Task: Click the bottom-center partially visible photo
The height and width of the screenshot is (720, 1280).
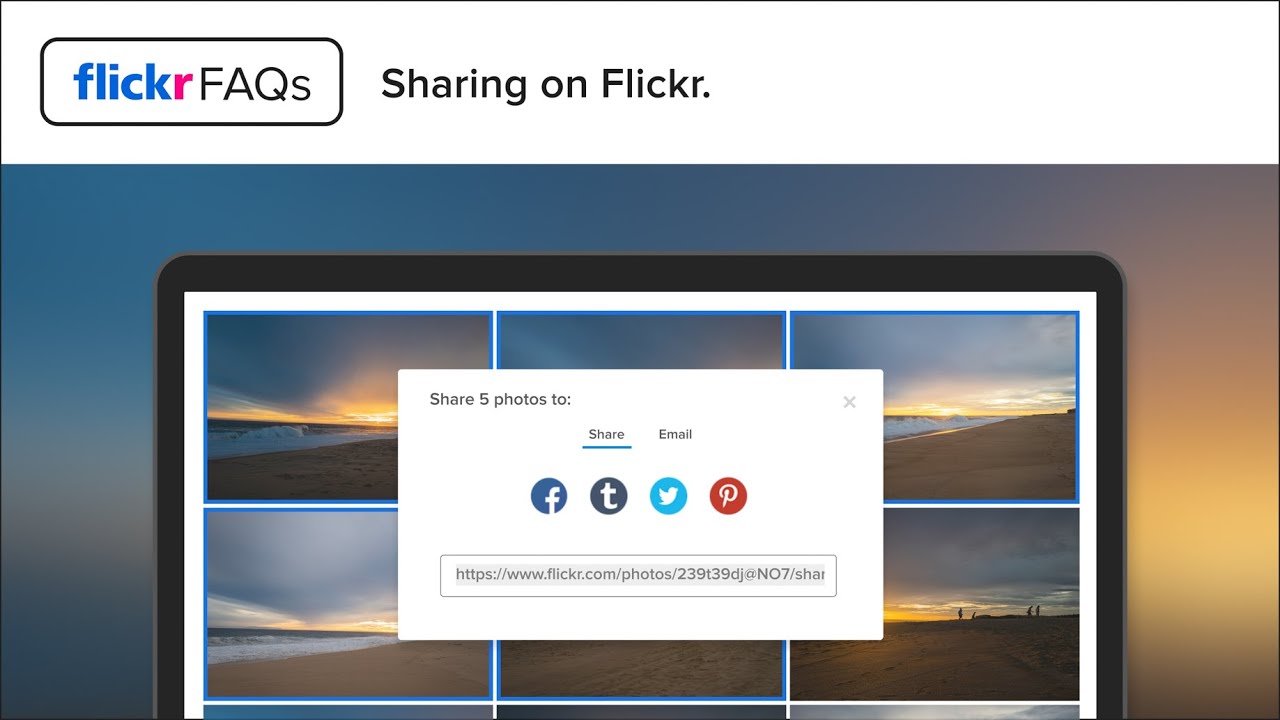Action: pyautogui.click(x=640, y=712)
